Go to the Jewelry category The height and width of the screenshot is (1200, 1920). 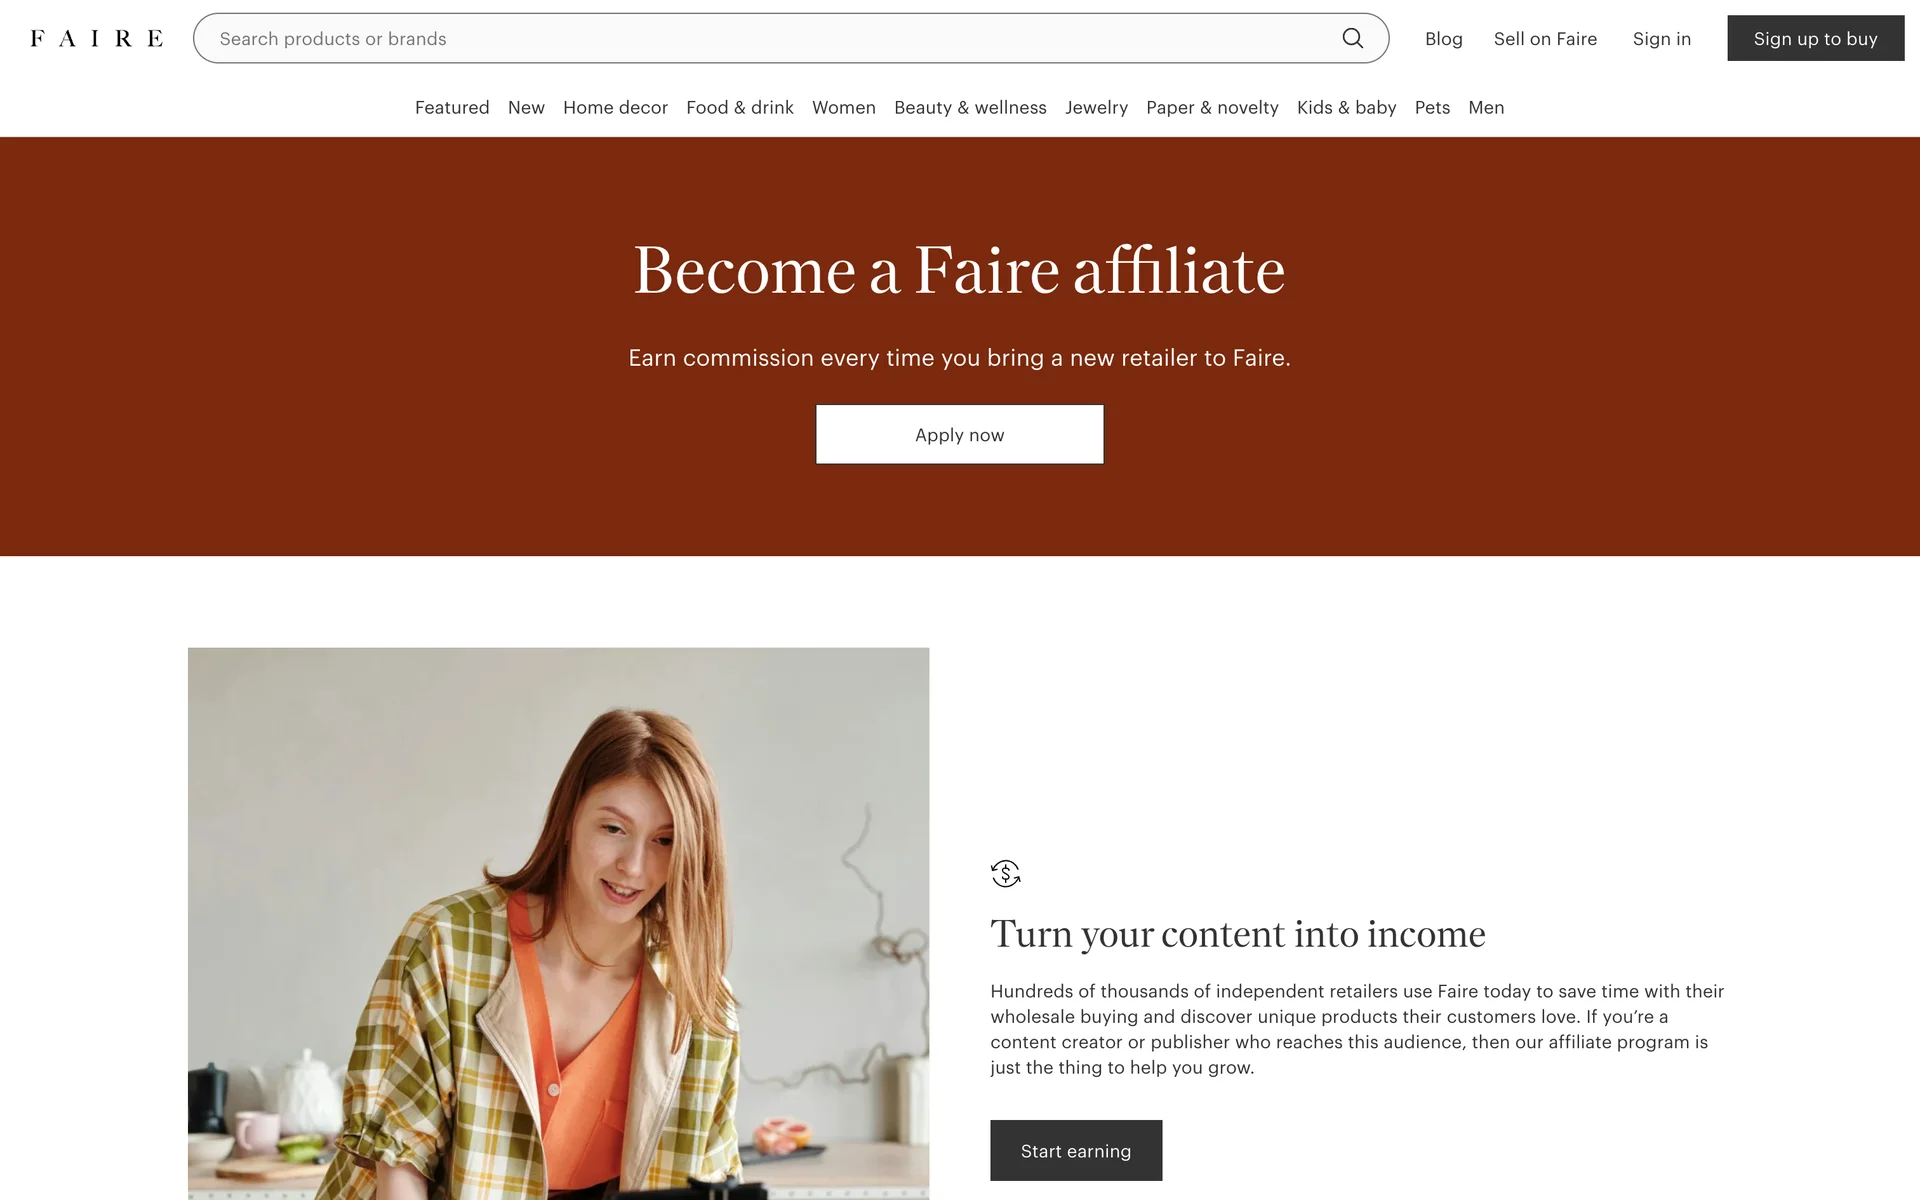[x=1096, y=107]
